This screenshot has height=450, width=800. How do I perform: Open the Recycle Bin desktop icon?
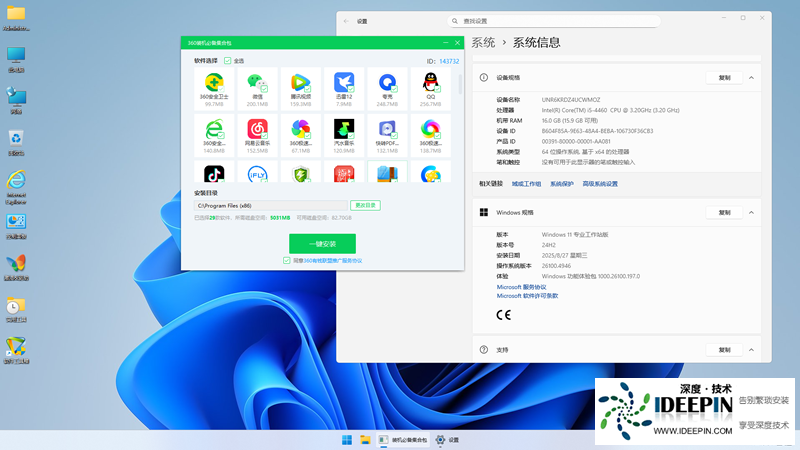coord(16,142)
